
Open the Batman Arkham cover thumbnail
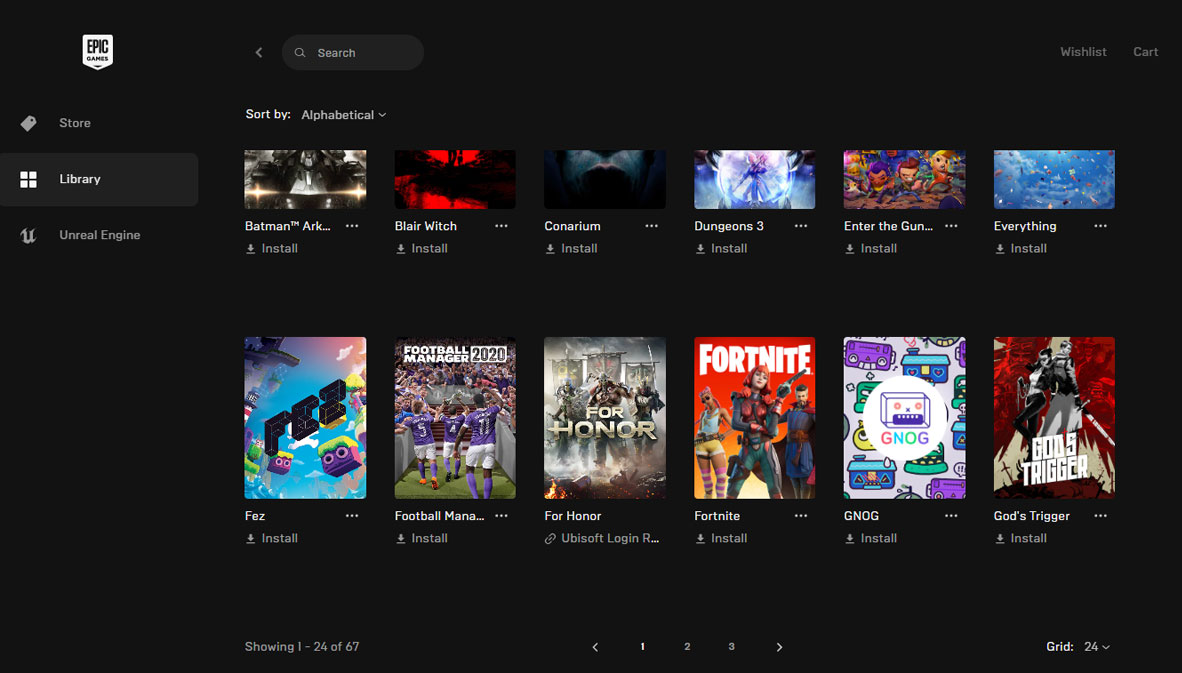tap(305, 179)
